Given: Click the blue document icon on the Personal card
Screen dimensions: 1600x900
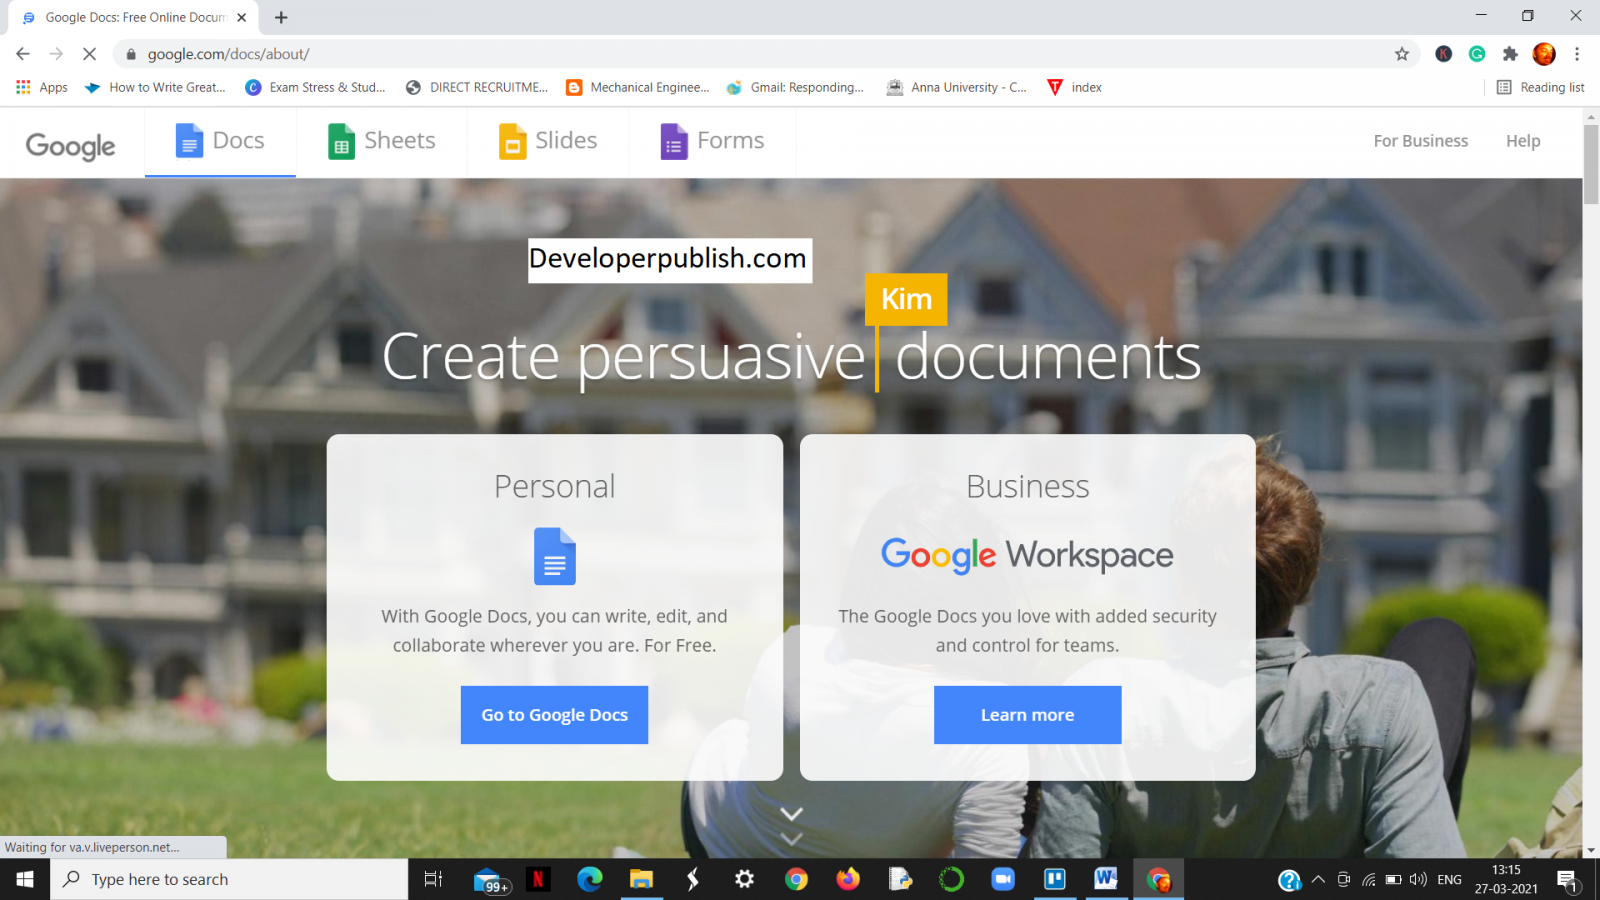Looking at the screenshot, I should coord(554,557).
